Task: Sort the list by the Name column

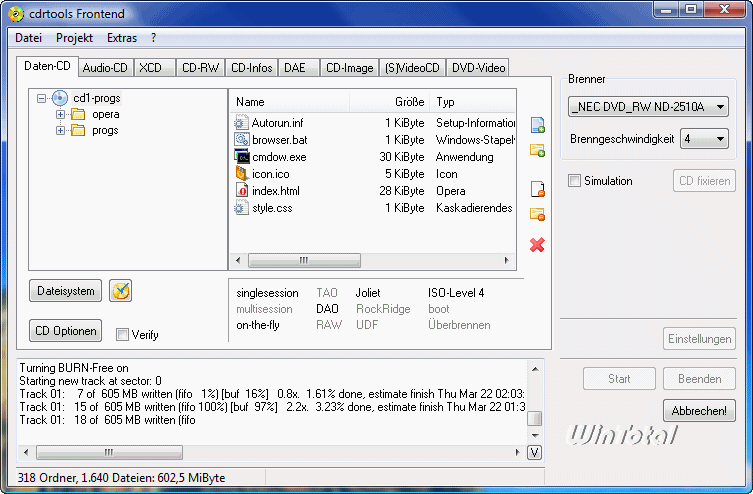Action: pos(290,102)
